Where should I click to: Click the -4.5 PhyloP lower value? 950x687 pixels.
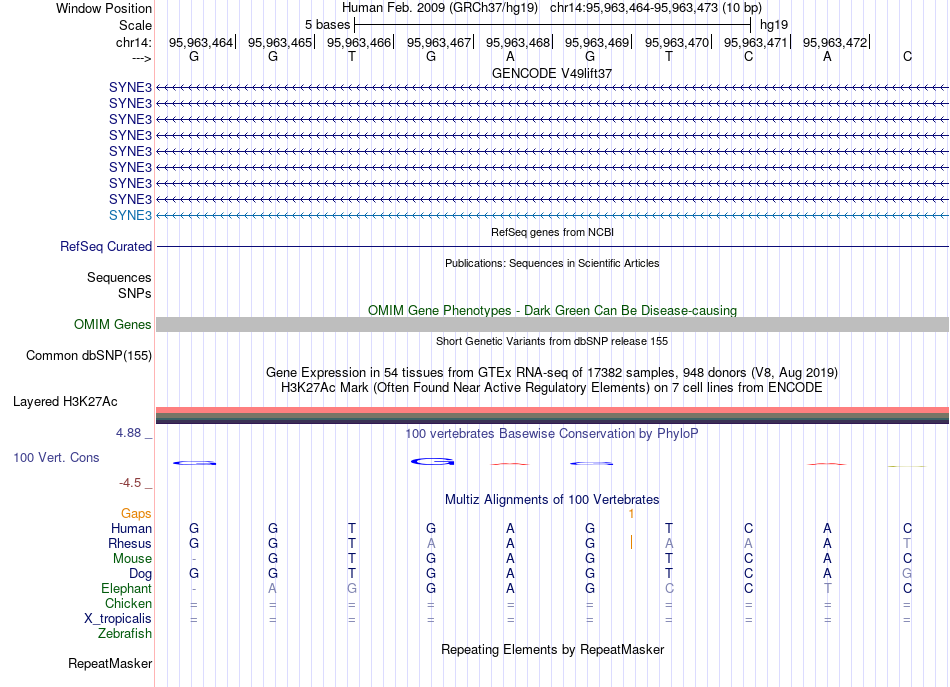pyautogui.click(x=130, y=483)
